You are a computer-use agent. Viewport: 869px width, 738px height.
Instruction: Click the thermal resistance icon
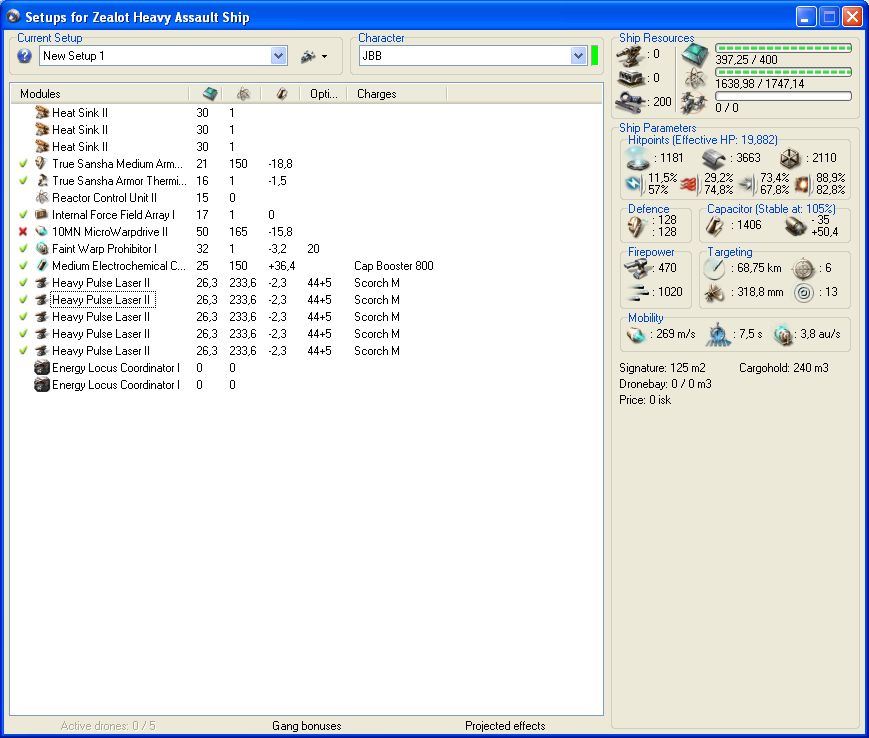689,183
